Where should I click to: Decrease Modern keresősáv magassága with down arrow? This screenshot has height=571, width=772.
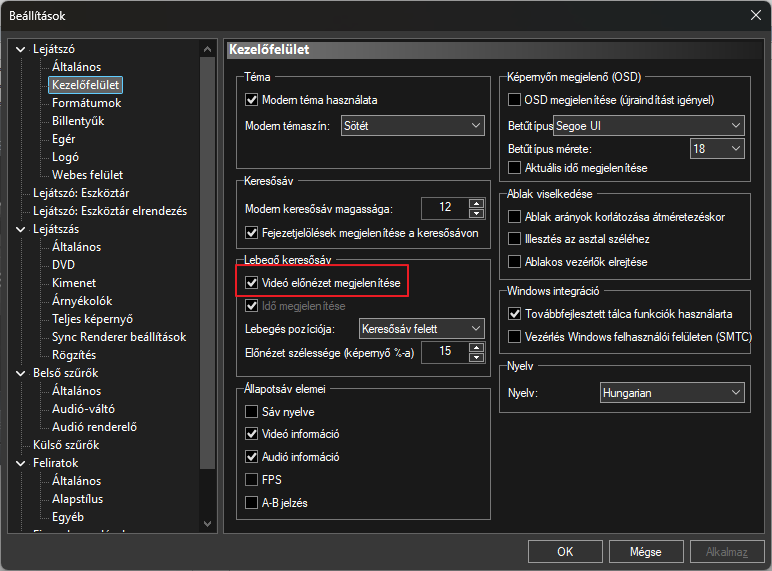tap(476, 214)
